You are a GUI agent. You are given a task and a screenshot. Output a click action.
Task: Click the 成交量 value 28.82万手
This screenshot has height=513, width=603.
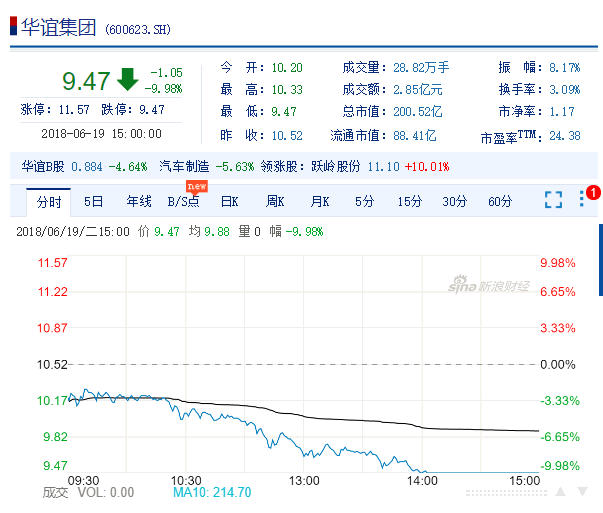coord(421,68)
